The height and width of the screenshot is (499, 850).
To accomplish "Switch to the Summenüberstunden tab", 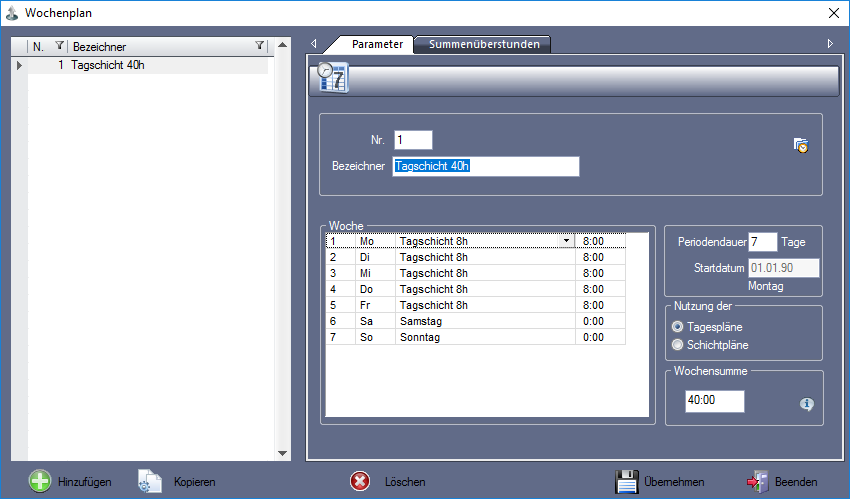I will 484,44.
